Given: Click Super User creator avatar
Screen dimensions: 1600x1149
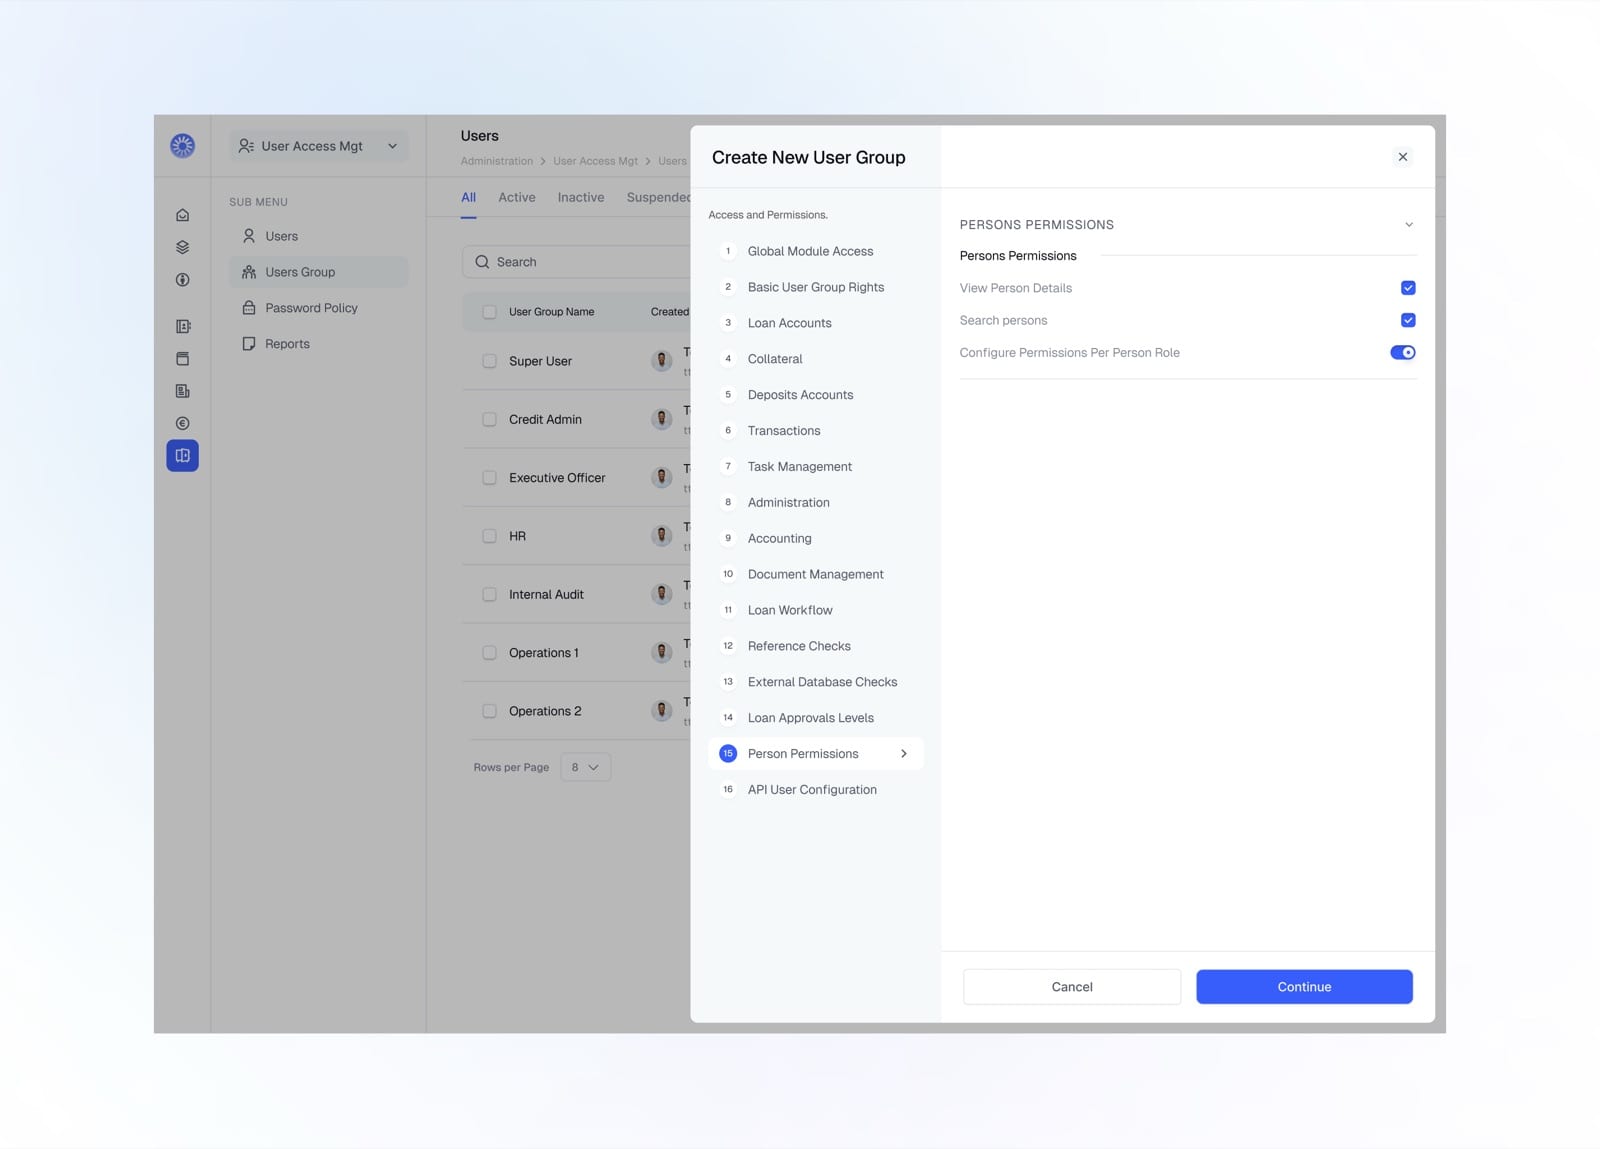Looking at the screenshot, I should [x=661, y=361].
